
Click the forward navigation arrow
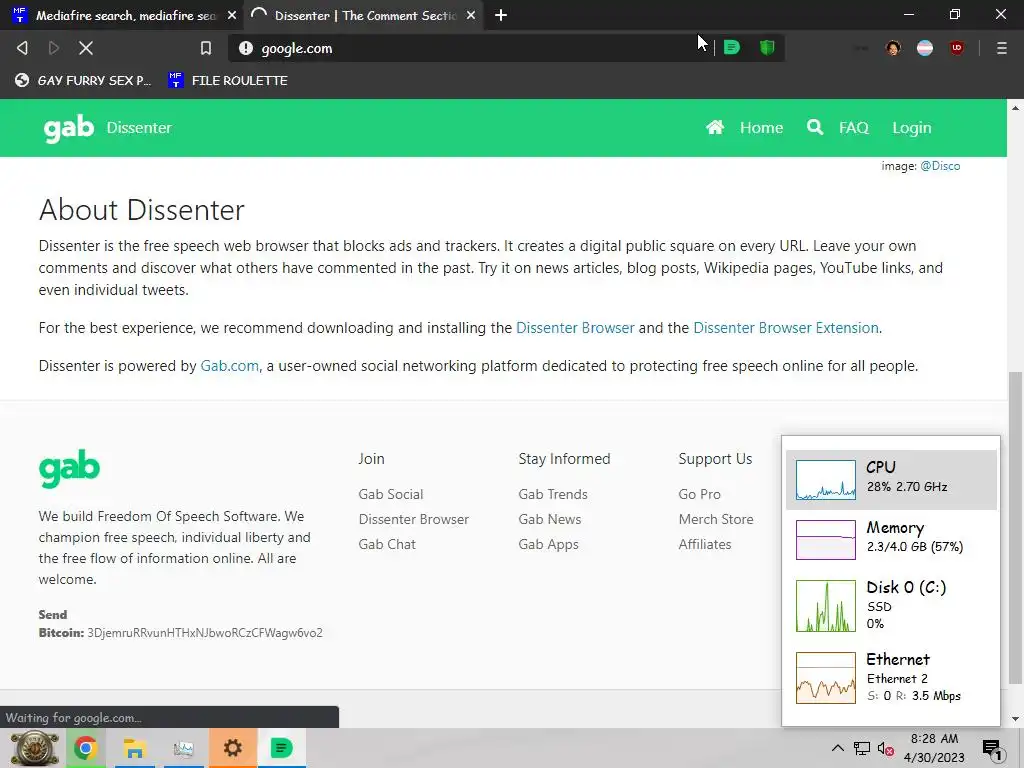click(54, 48)
